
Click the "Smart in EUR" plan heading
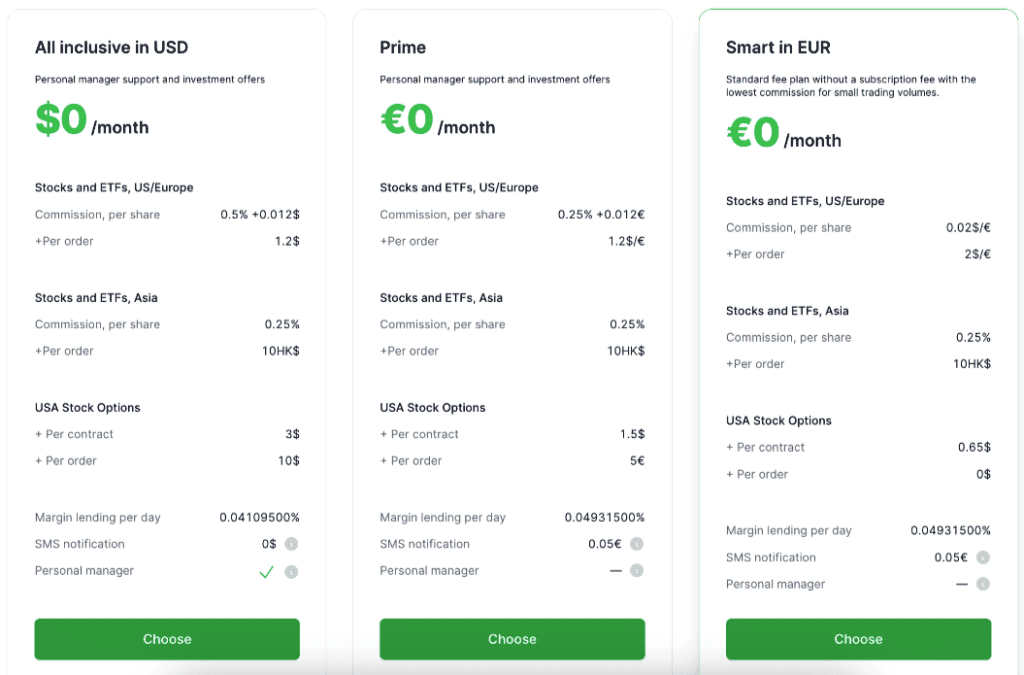point(778,48)
